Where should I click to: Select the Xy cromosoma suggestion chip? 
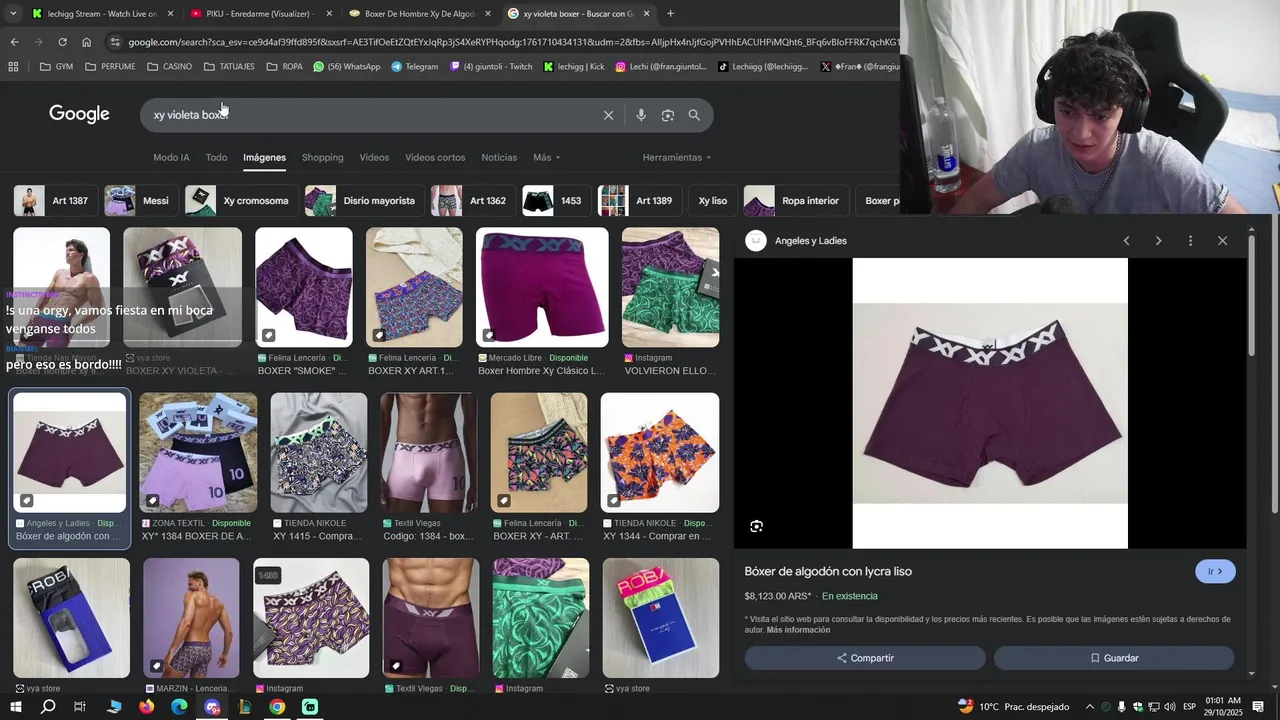[x=240, y=201]
